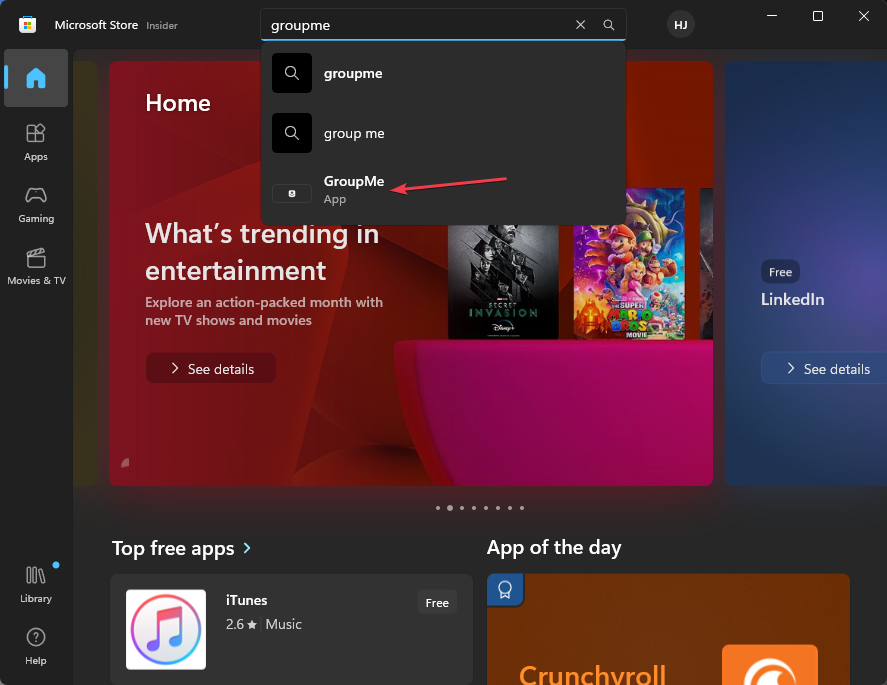Screen dimensions: 887x685
Task: Clear the search box text
Action: (580, 25)
